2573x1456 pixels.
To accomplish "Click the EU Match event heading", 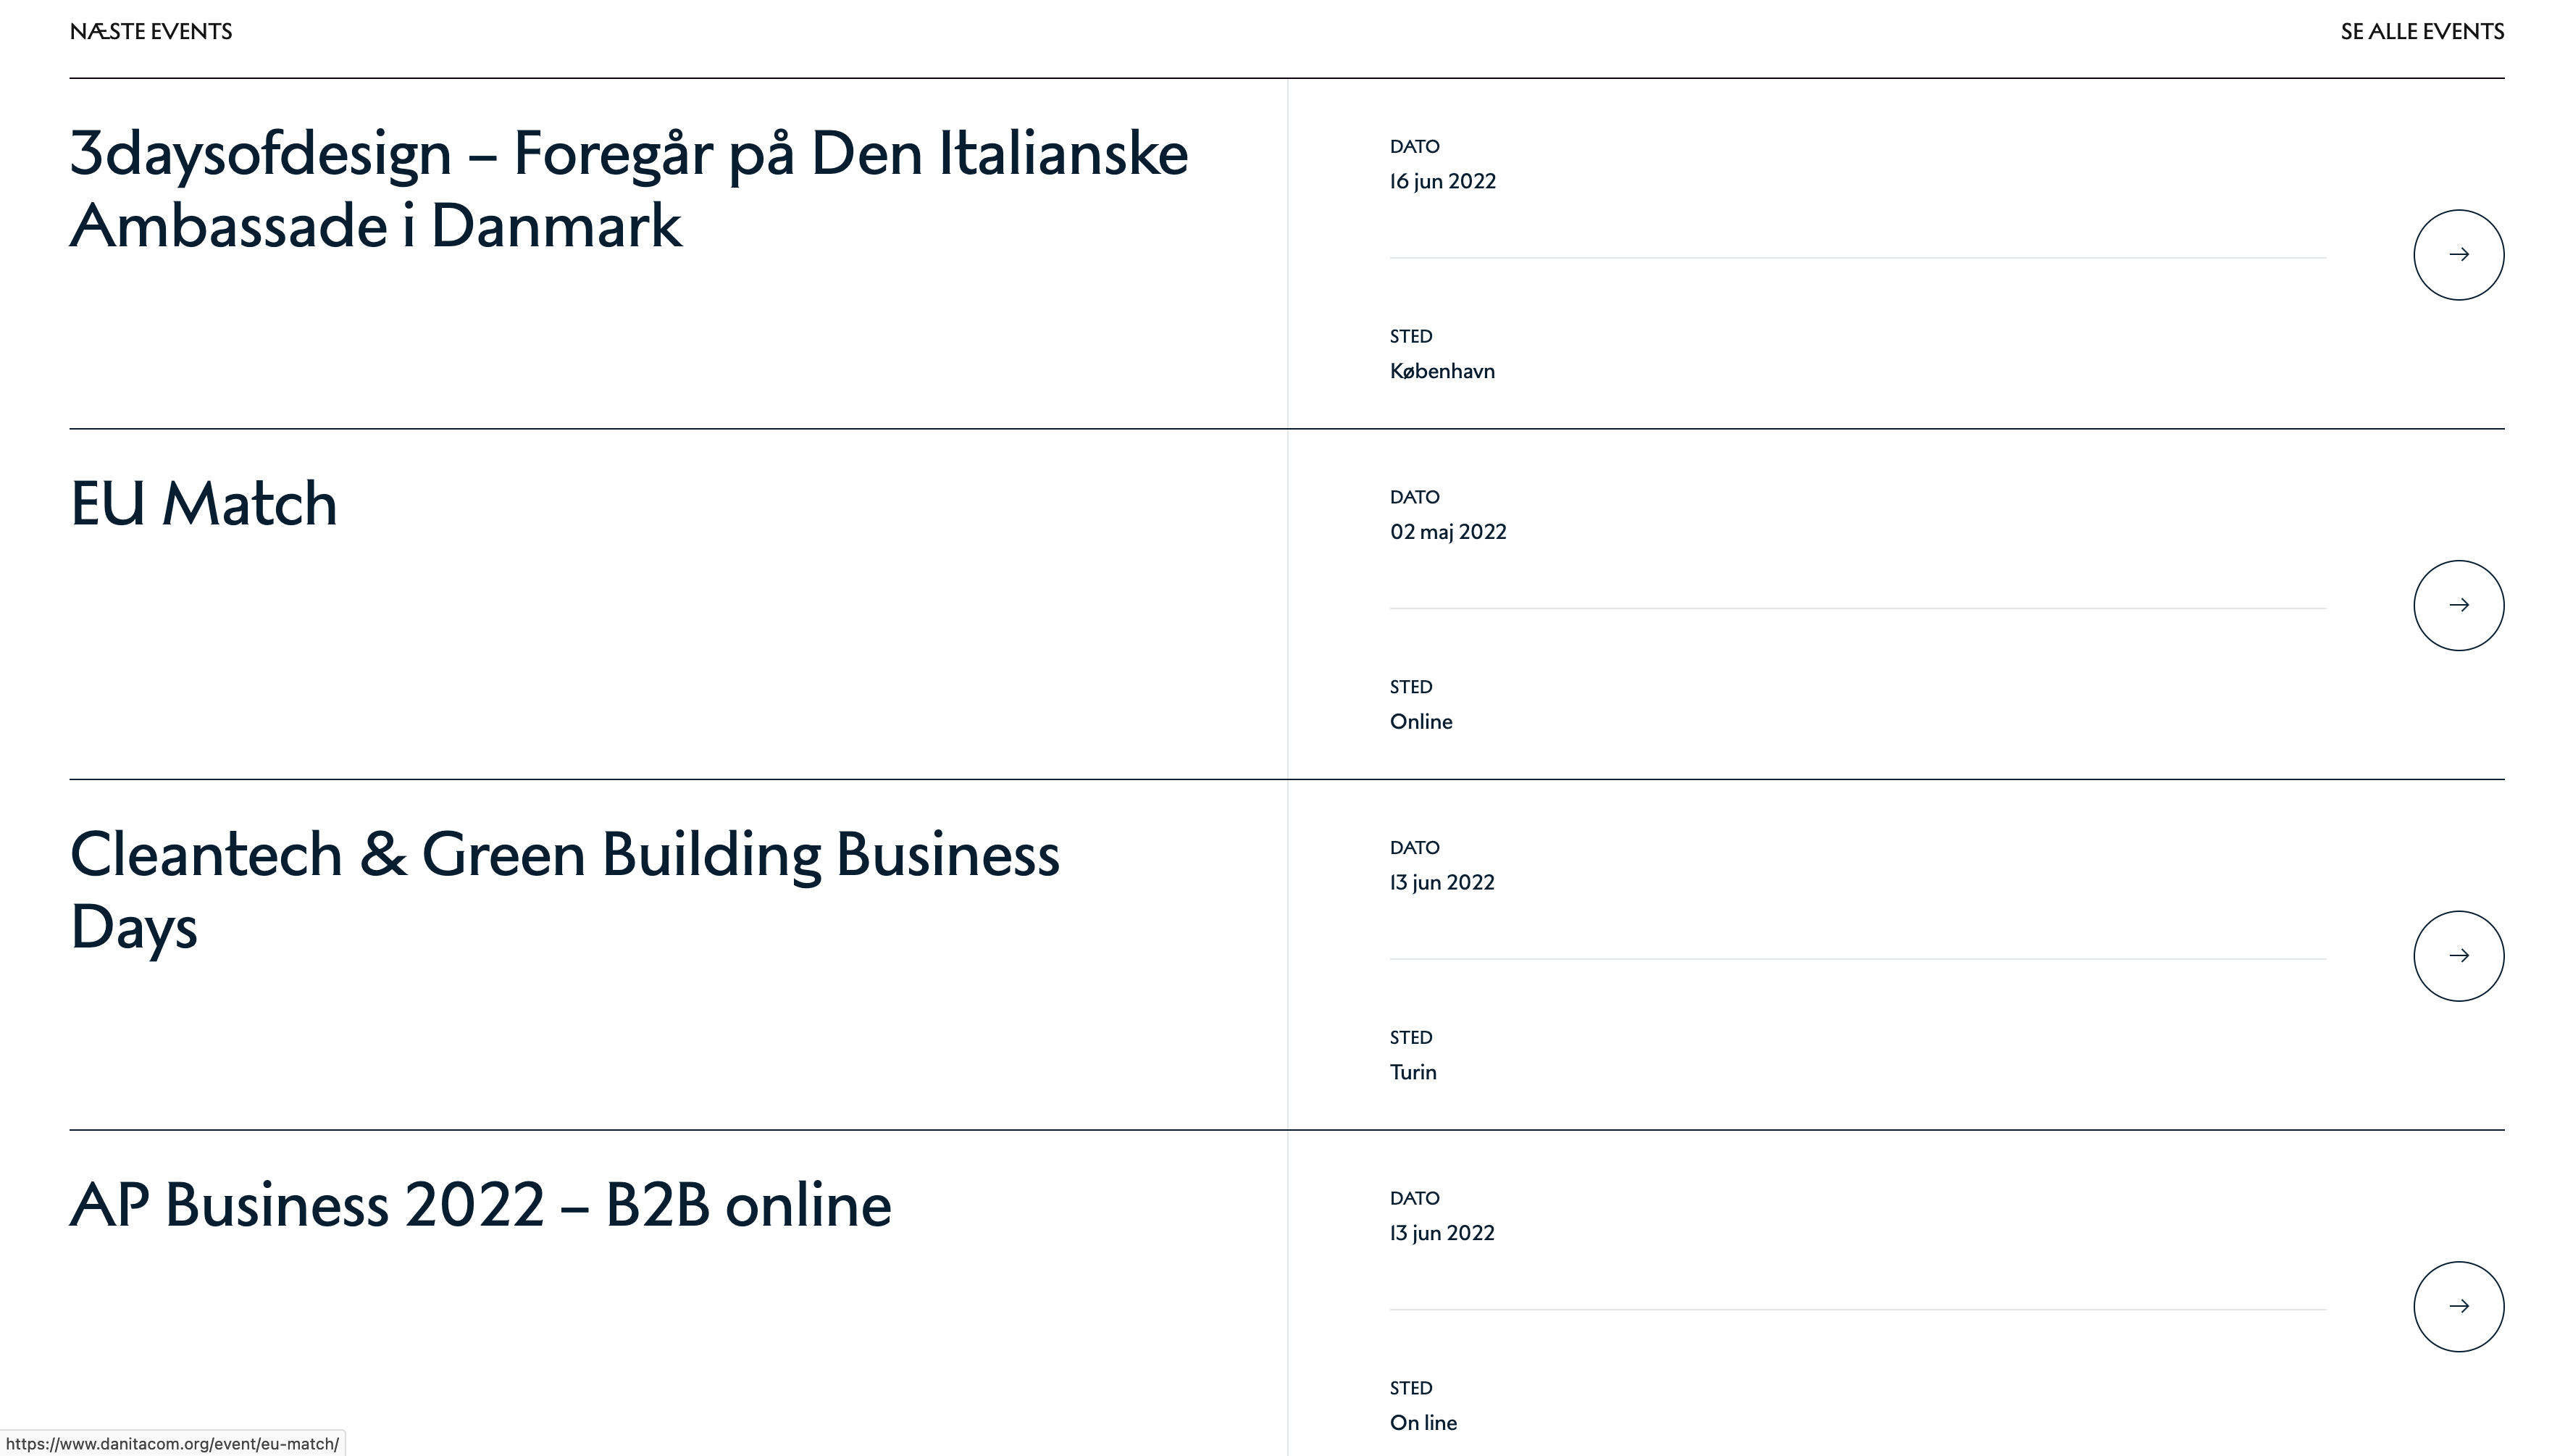I will pyautogui.click(x=204, y=503).
